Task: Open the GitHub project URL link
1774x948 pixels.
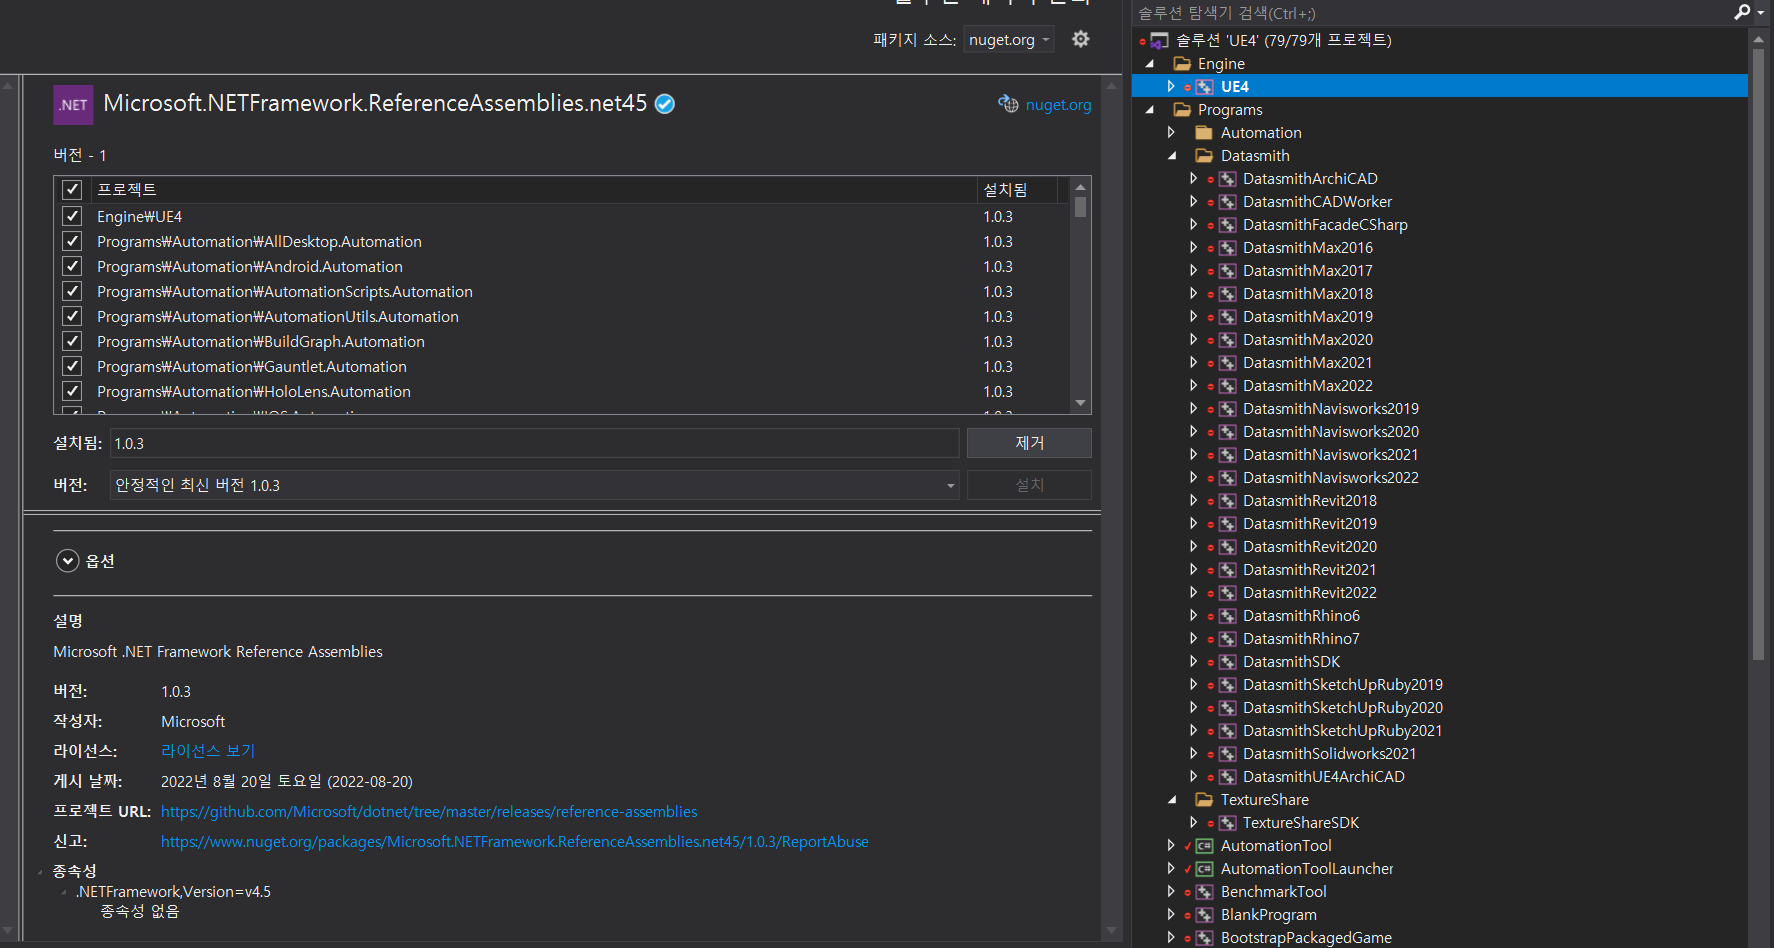Action: point(429,812)
